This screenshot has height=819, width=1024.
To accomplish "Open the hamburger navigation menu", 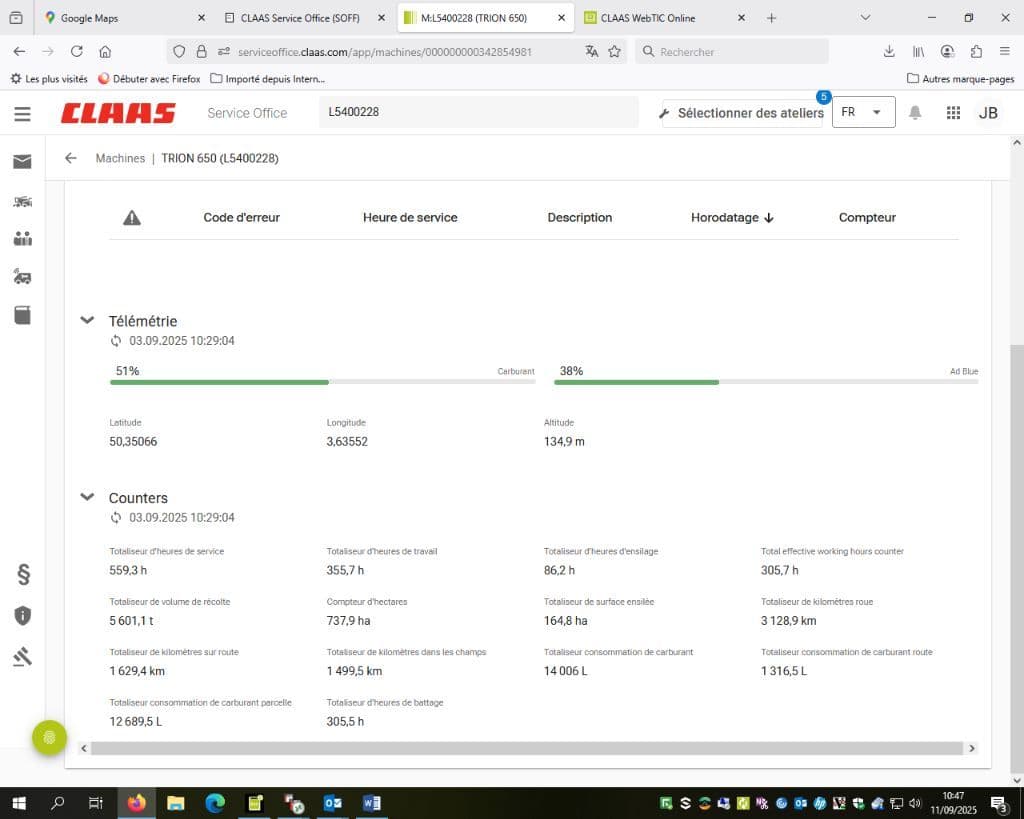I will tap(22, 114).
